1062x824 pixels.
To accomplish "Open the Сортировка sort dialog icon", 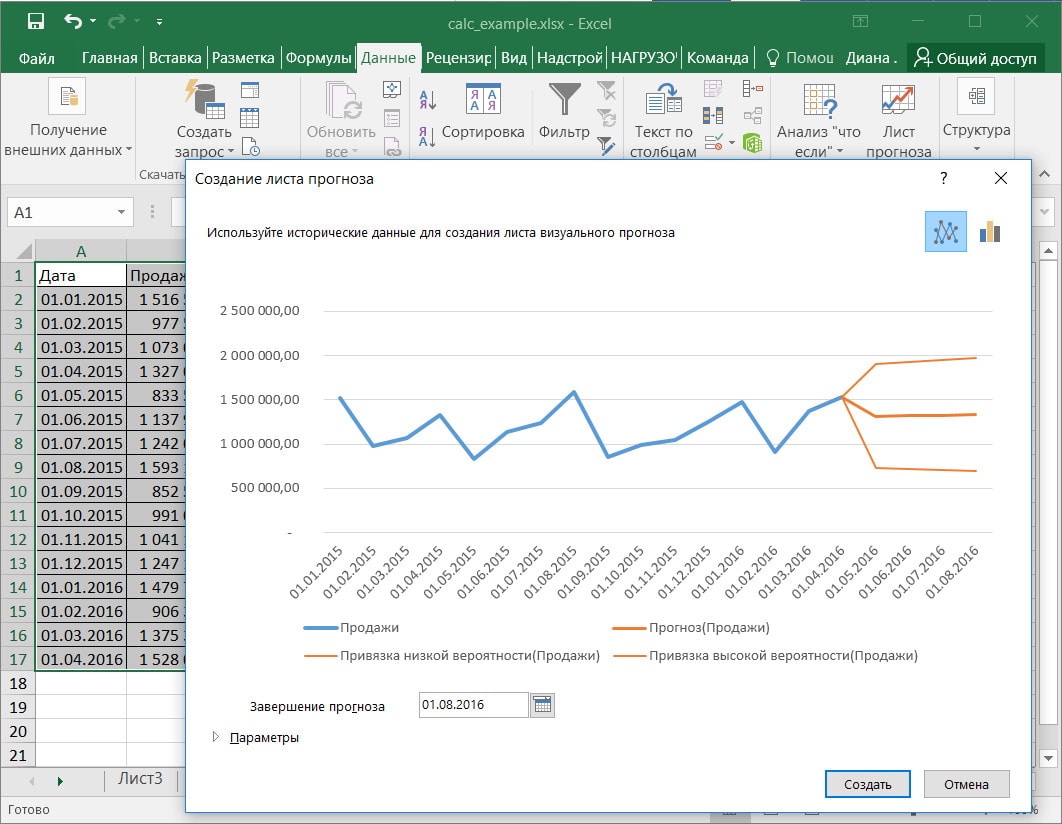I will pyautogui.click(x=483, y=100).
